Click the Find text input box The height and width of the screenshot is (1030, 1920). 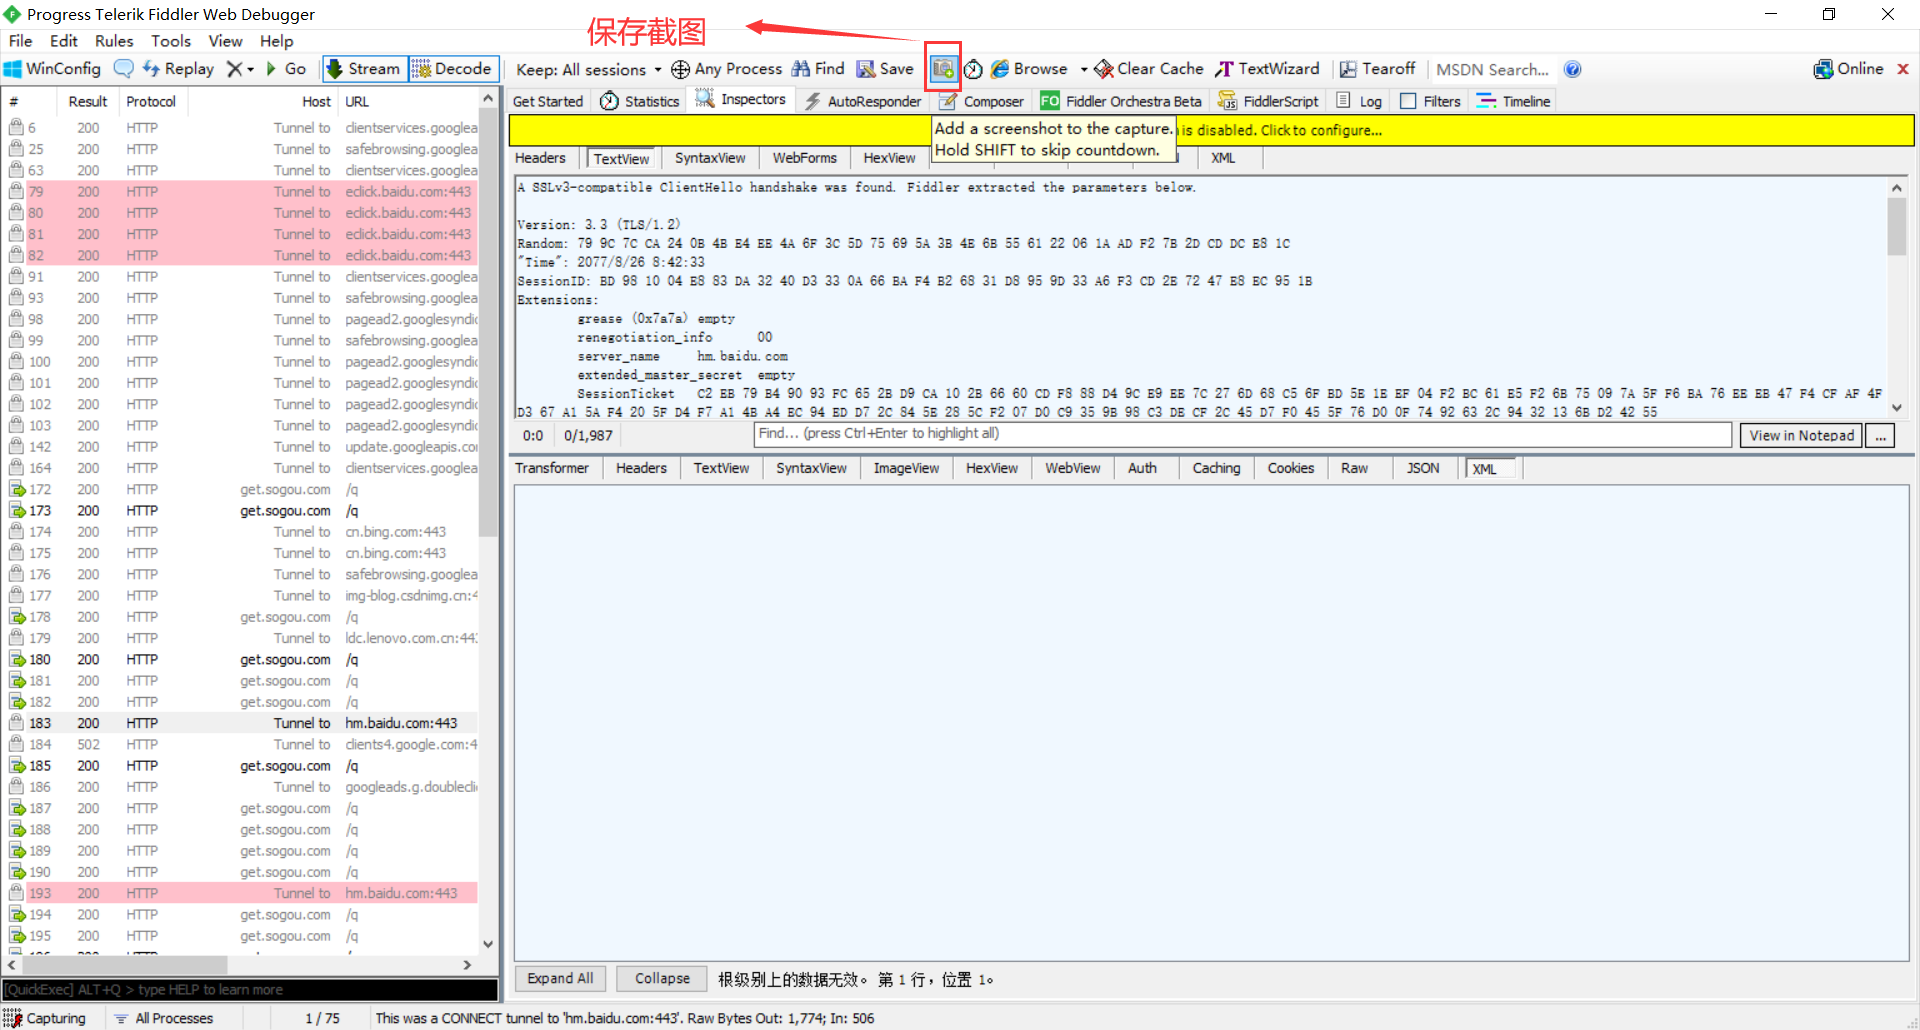point(1242,434)
